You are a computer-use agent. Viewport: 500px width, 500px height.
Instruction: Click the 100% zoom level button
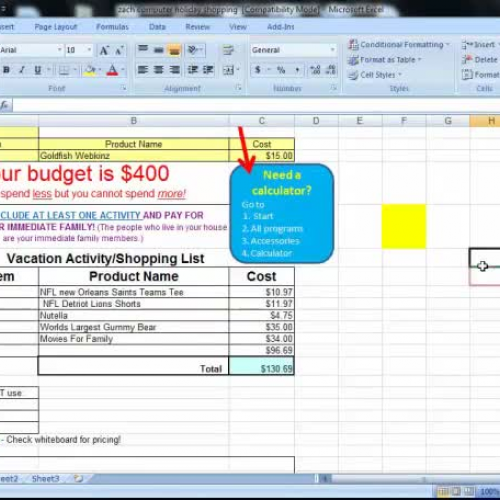tap(489, 492)
